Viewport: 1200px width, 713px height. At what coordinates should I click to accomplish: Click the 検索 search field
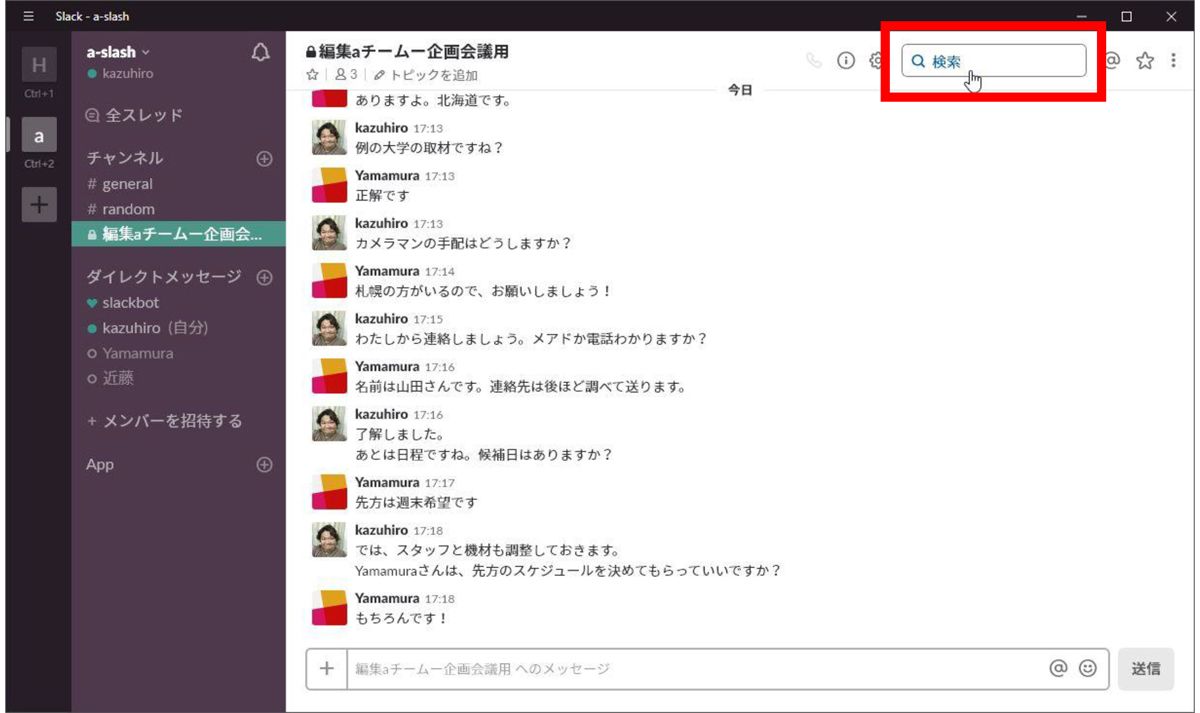click(x=994, y=60)
